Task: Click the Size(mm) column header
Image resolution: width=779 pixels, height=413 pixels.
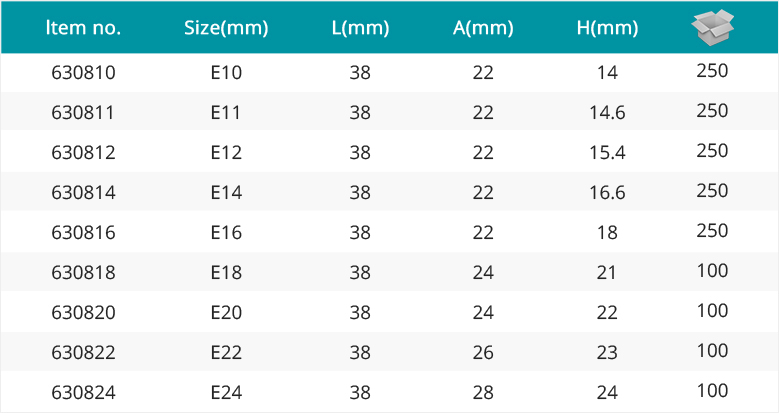Action: pyautogui.click(x=226, y=28)
